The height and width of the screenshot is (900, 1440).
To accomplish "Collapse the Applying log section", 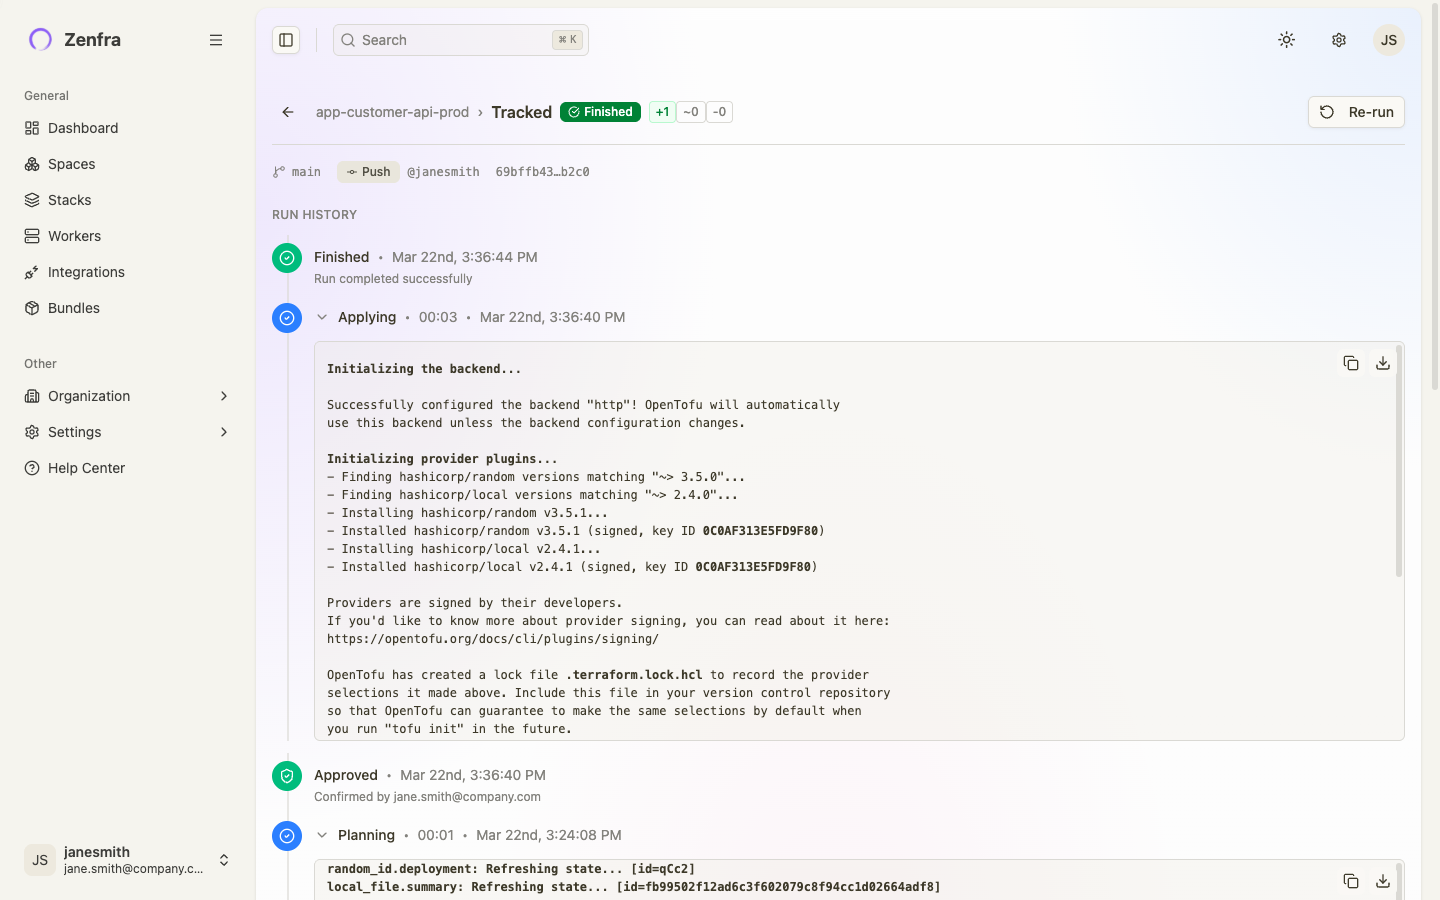I will click(x=322, y=317).
